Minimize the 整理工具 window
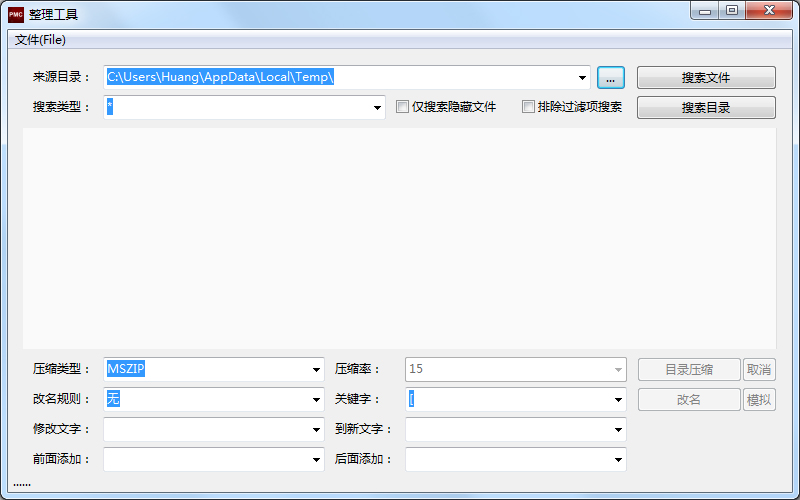Screen dimensions: 800x500 [x=706, y=11]
